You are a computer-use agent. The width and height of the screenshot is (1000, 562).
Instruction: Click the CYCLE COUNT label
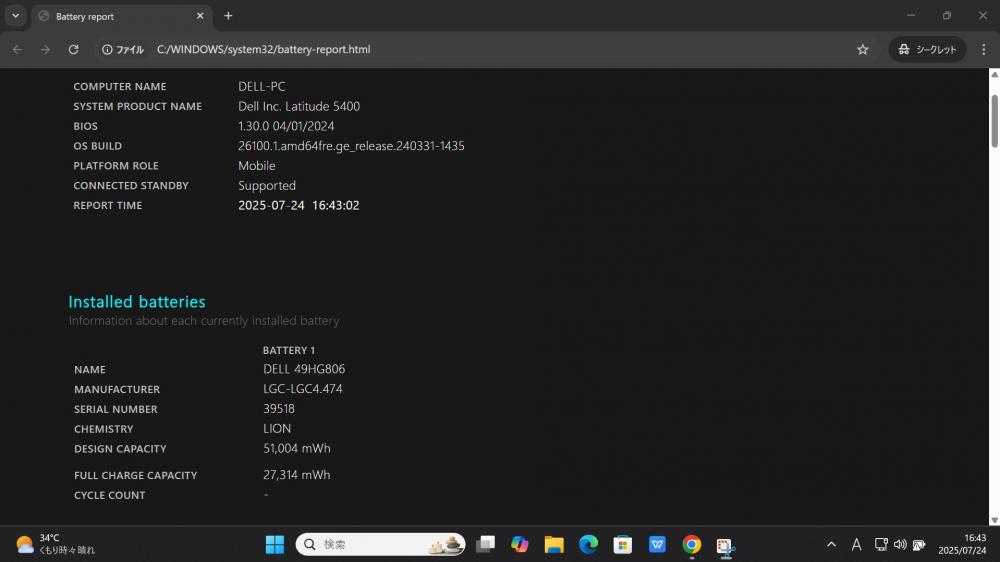point(110,495)
